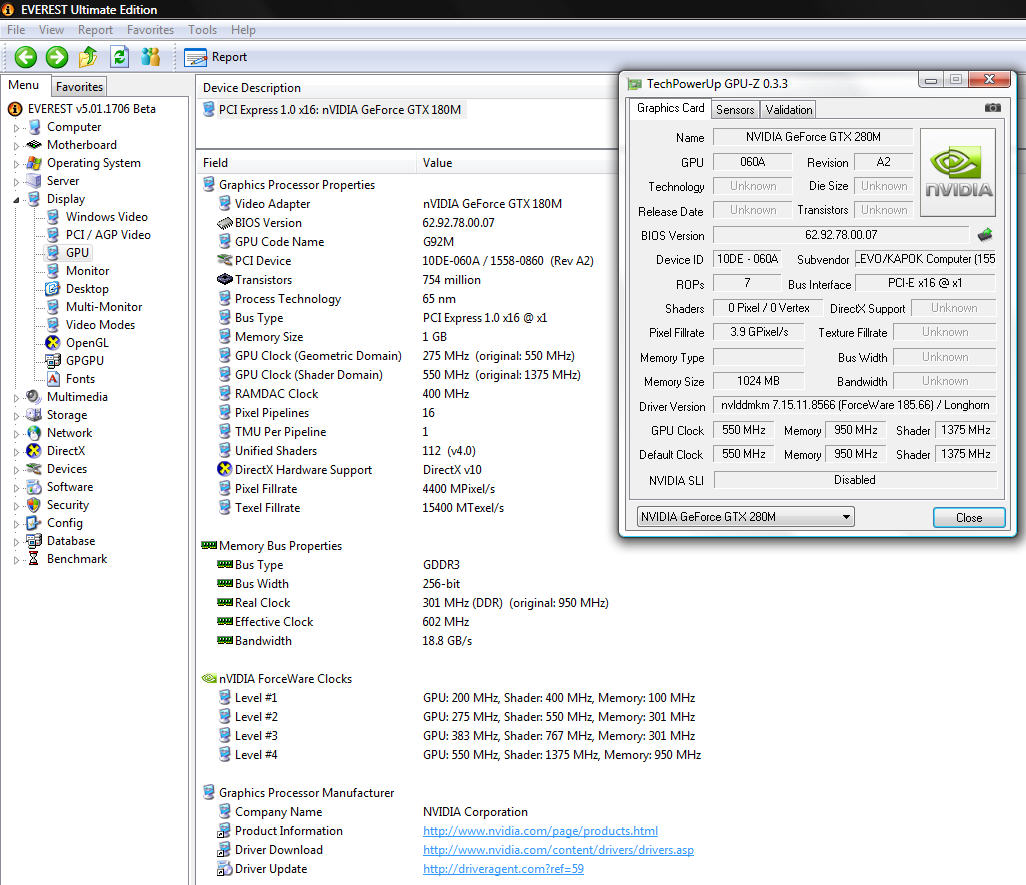Click the Value column header
The width and height of the screenshot is (1026, 885).
518,163
